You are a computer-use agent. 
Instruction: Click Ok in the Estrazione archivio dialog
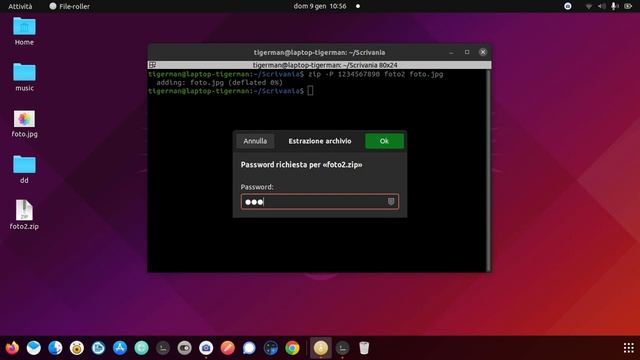pyautogui.click(x=384, y=141)
